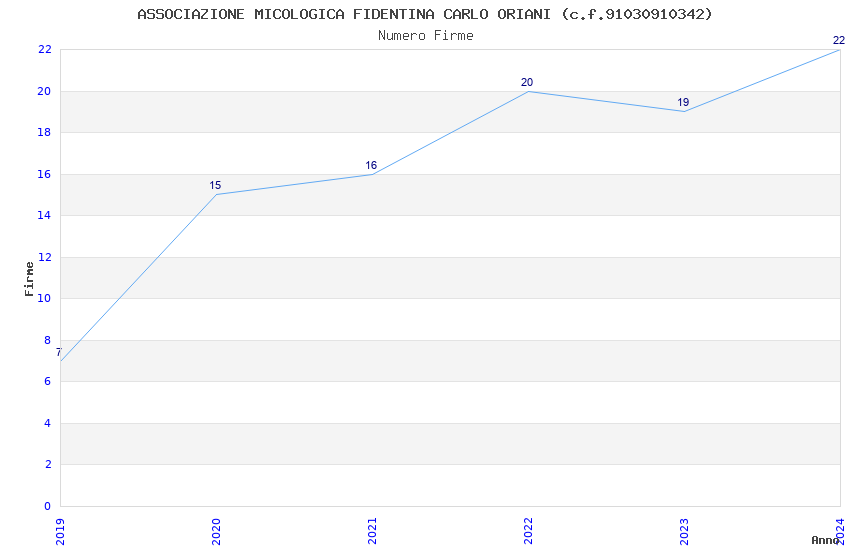Click the x-axis year label 2019

point(60,532)
